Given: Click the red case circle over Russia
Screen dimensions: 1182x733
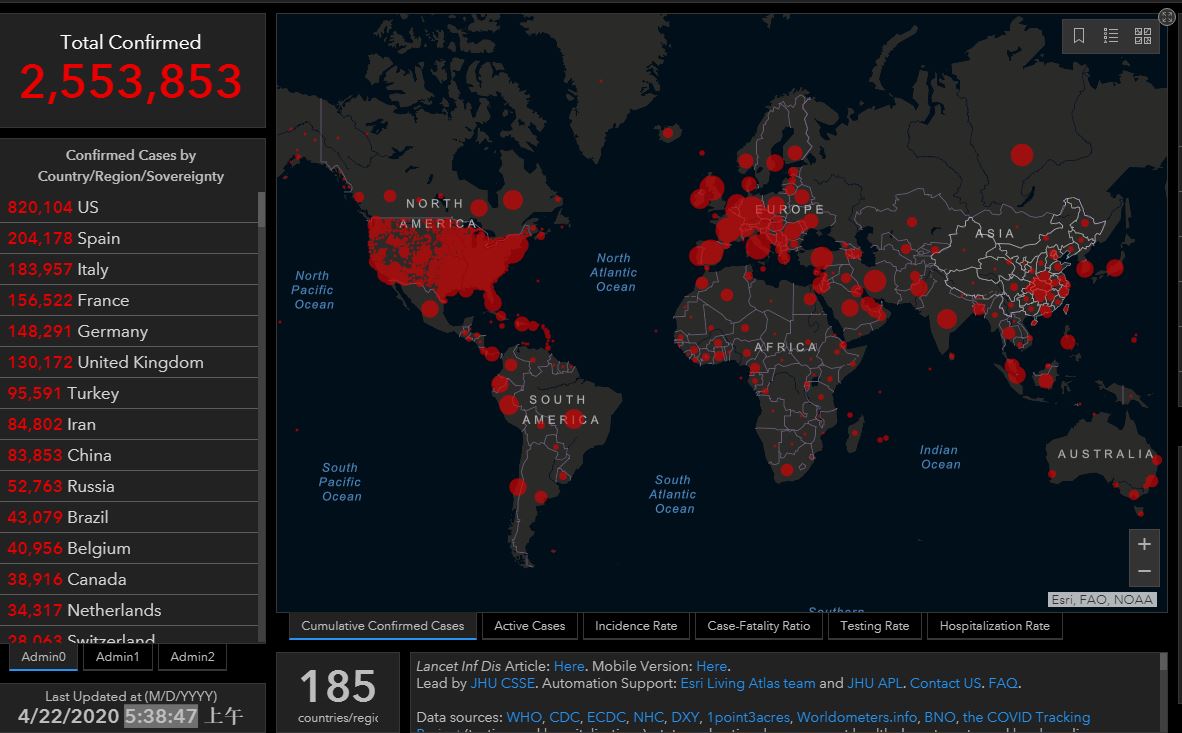Looking at the screenshot, I should pos(1021,155).
